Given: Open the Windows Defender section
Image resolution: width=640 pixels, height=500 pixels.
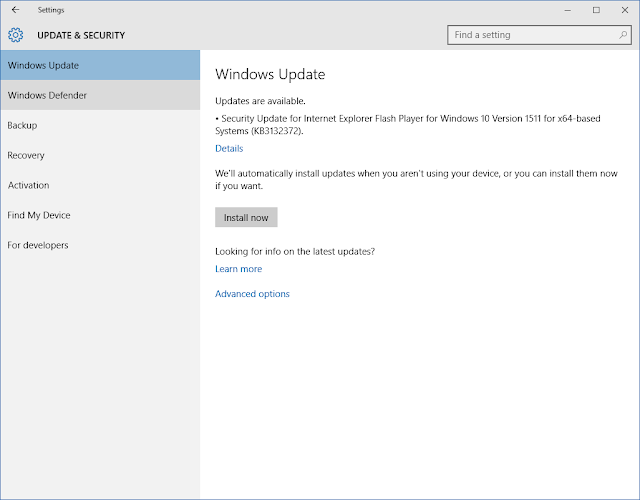Looking at the screenshot, I should point(100,95).
